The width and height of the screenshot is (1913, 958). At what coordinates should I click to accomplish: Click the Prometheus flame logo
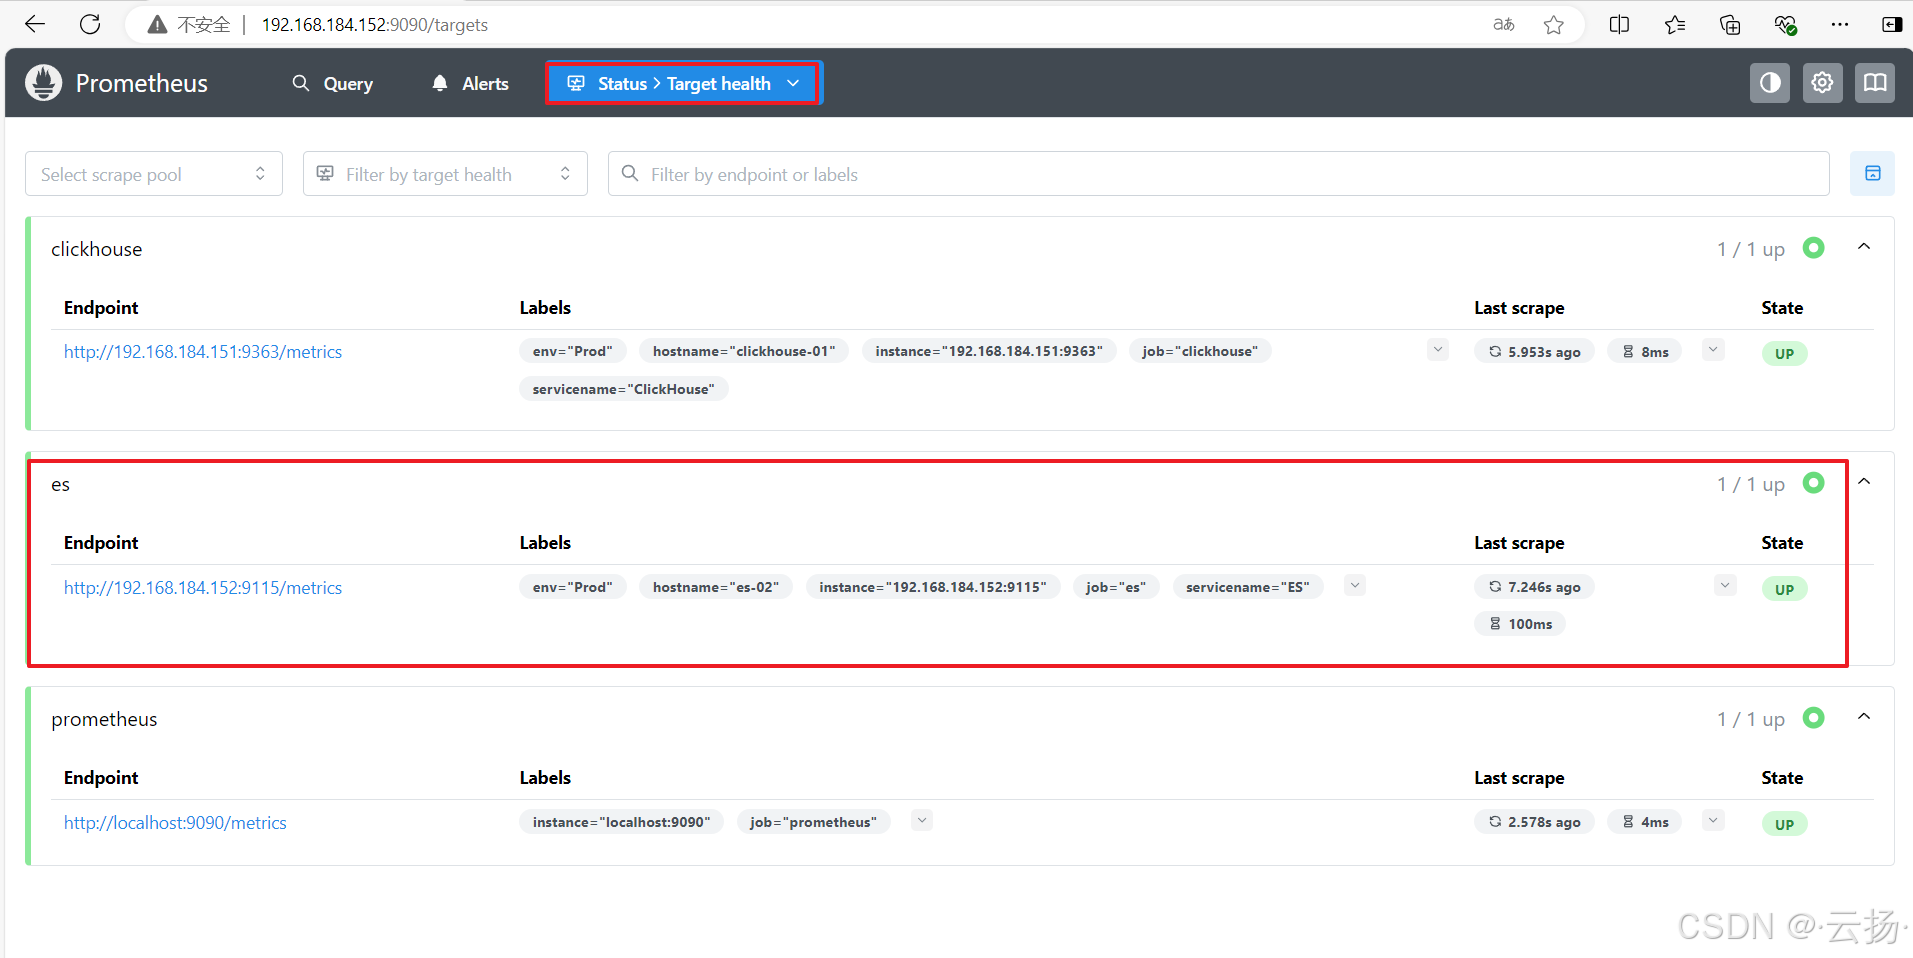pyautogui.click(x=43, y=83)
